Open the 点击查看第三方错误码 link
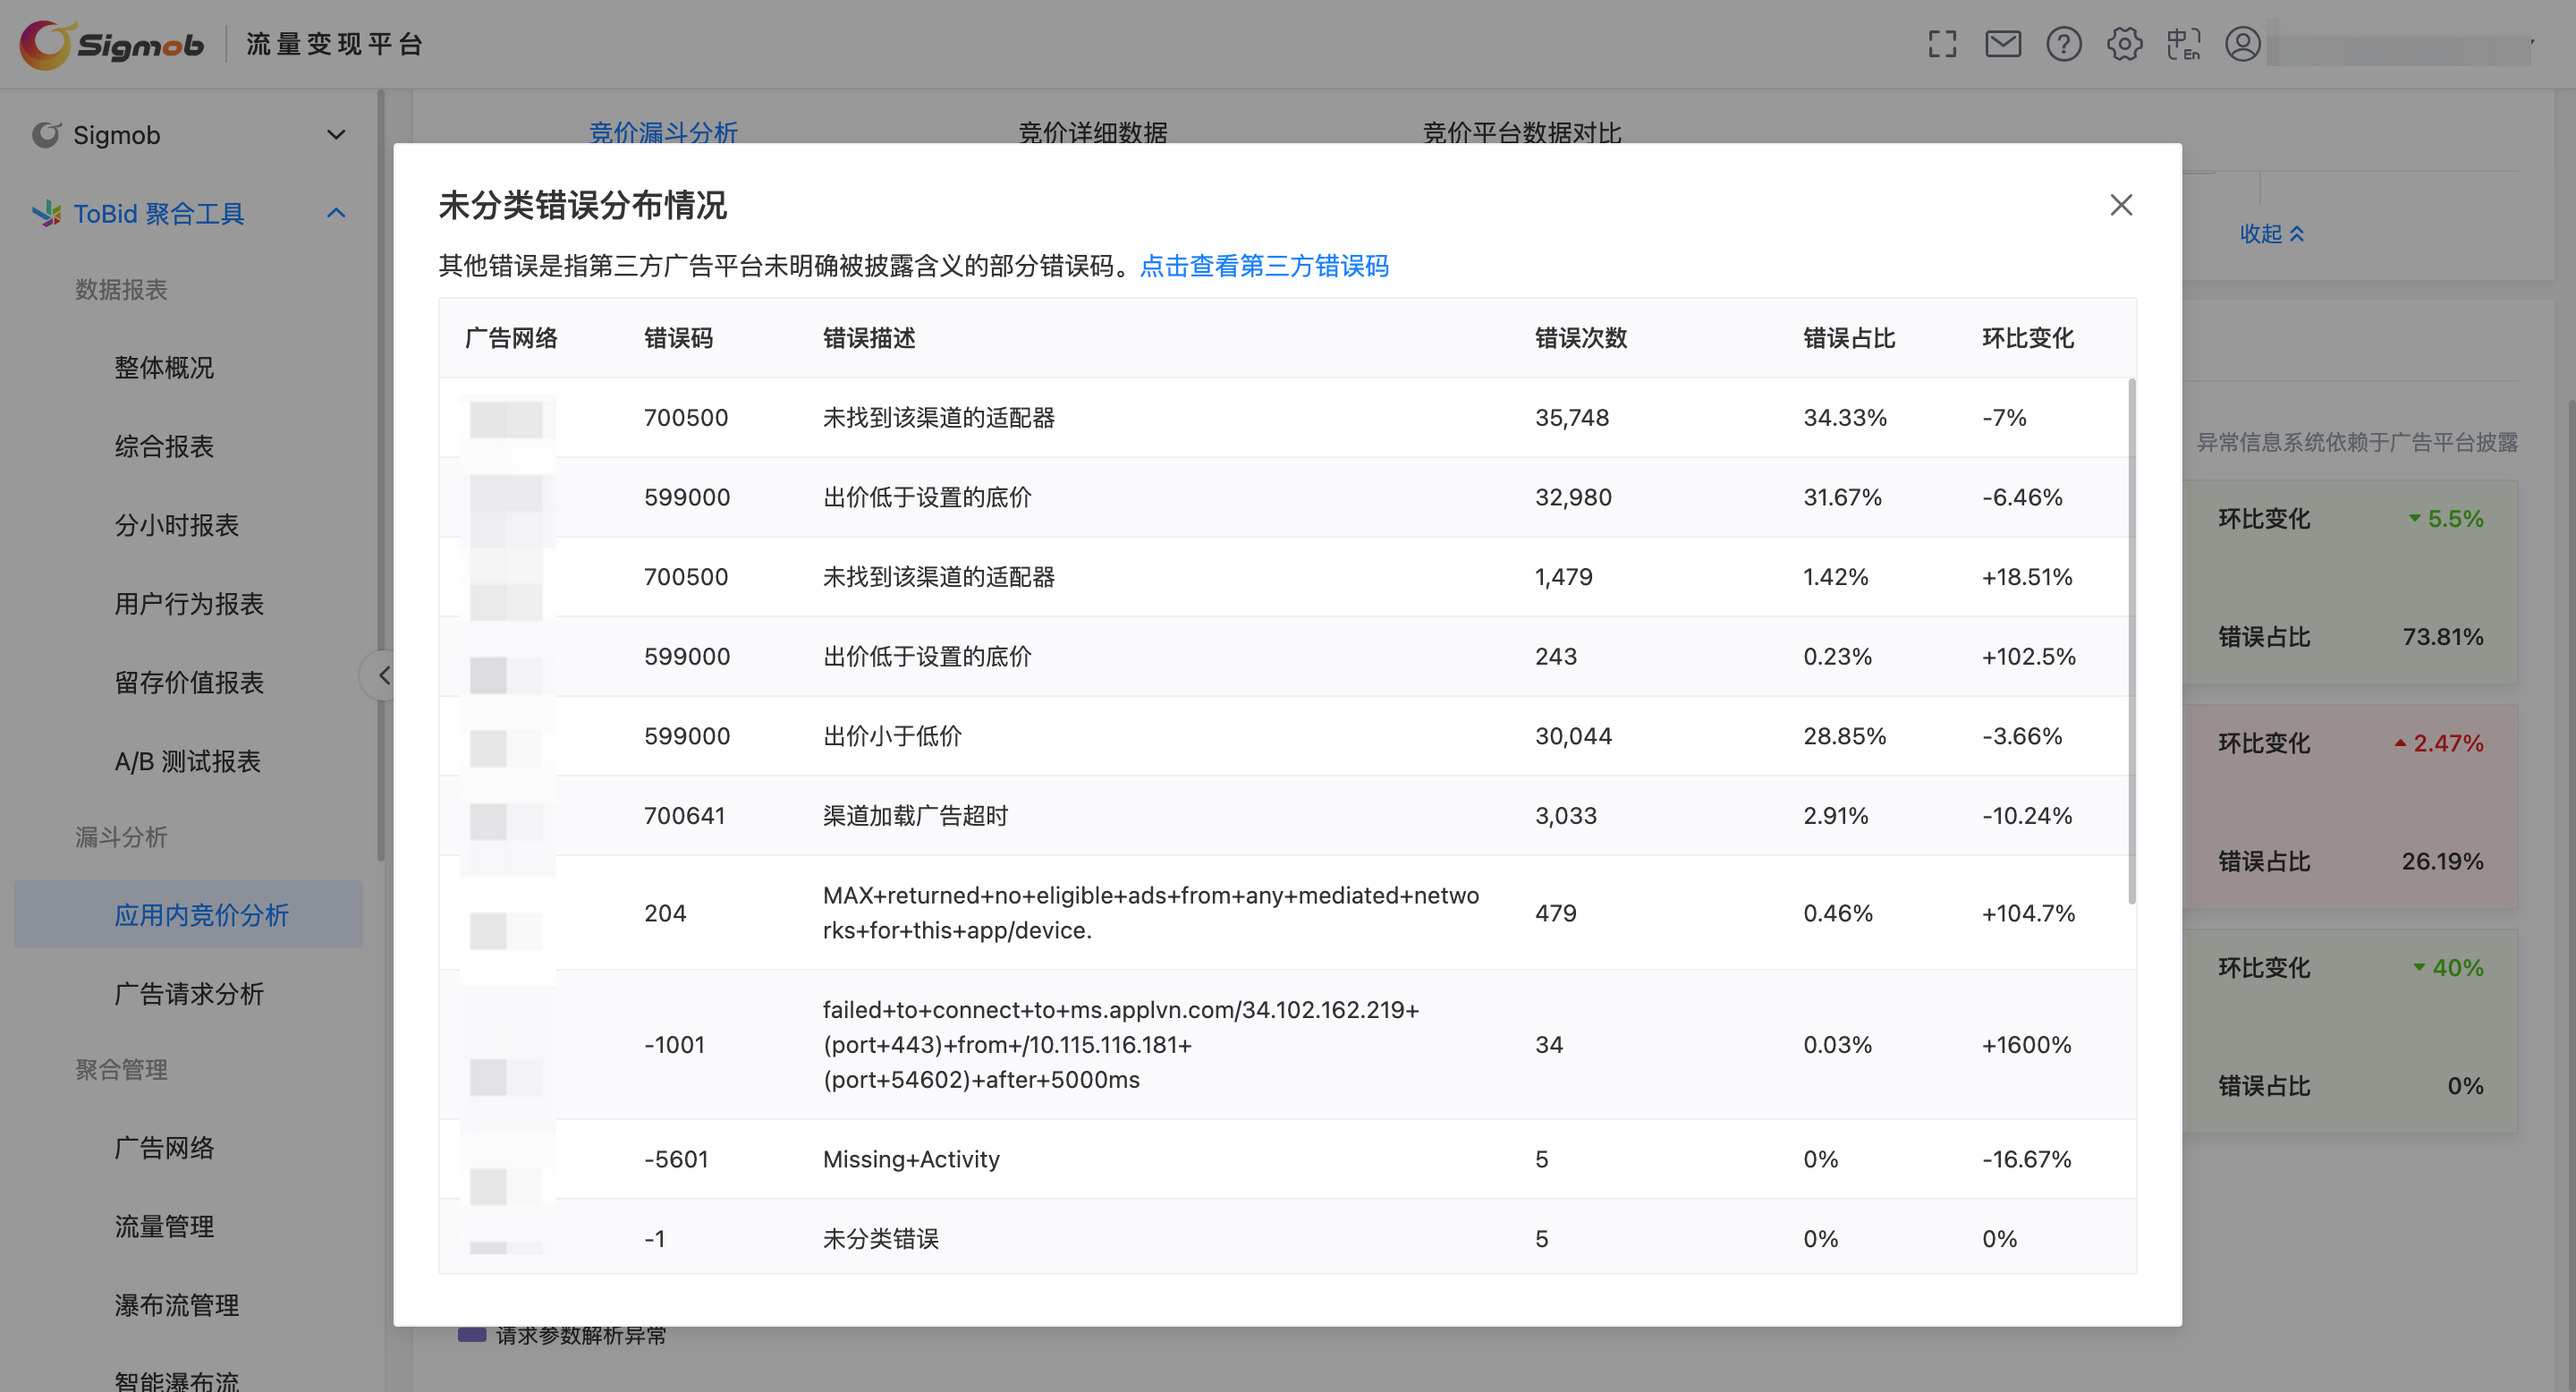Viewport: 2576px width, 1392px height. (1264, 266)
